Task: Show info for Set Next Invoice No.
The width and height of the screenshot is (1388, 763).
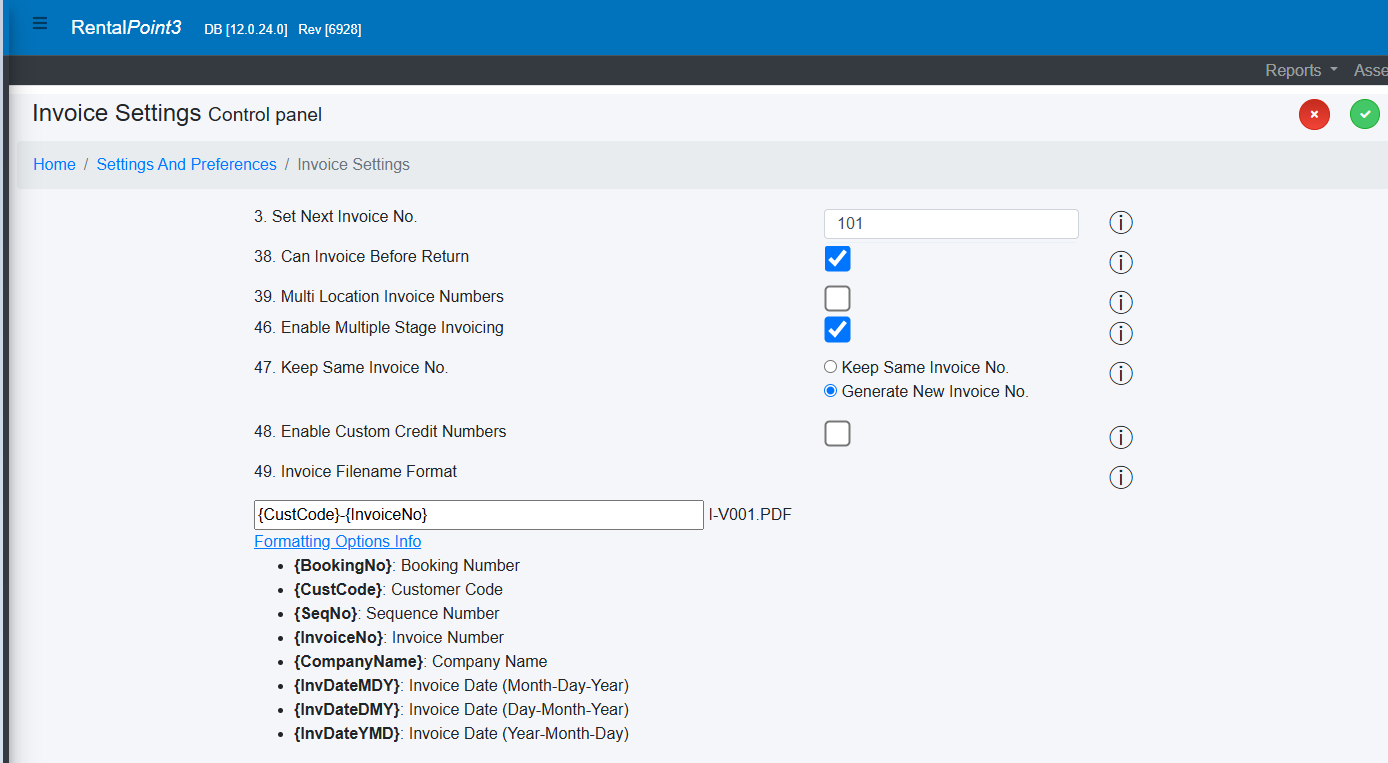Action: (1121, 223)
